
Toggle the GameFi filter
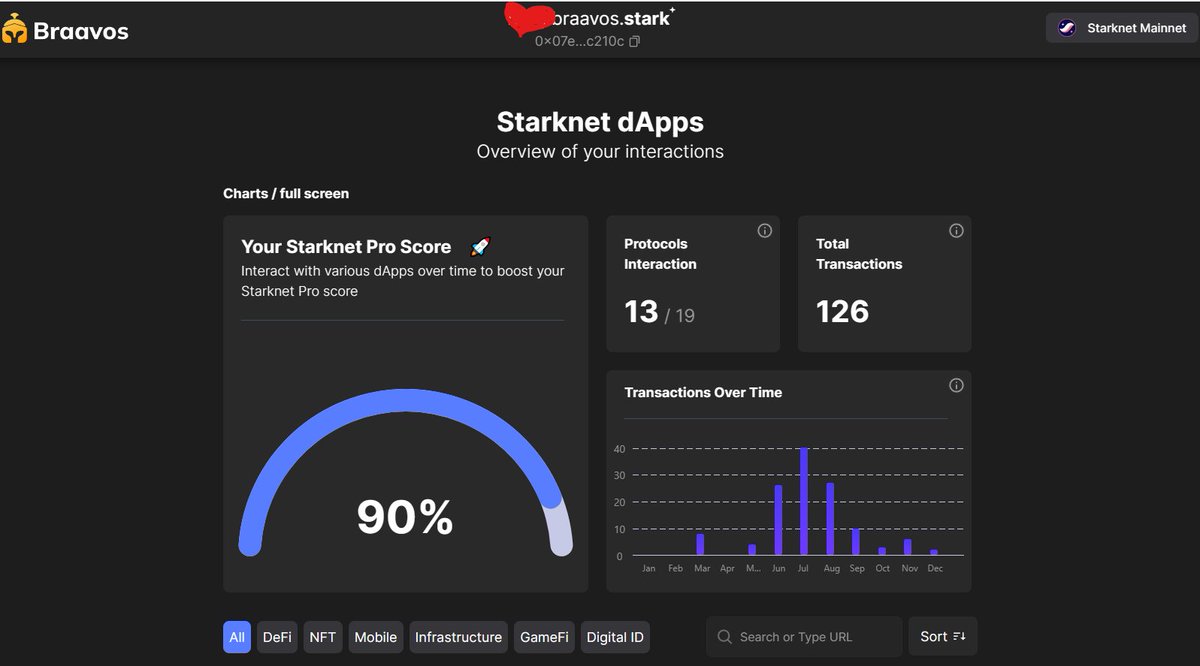point(543,636)
